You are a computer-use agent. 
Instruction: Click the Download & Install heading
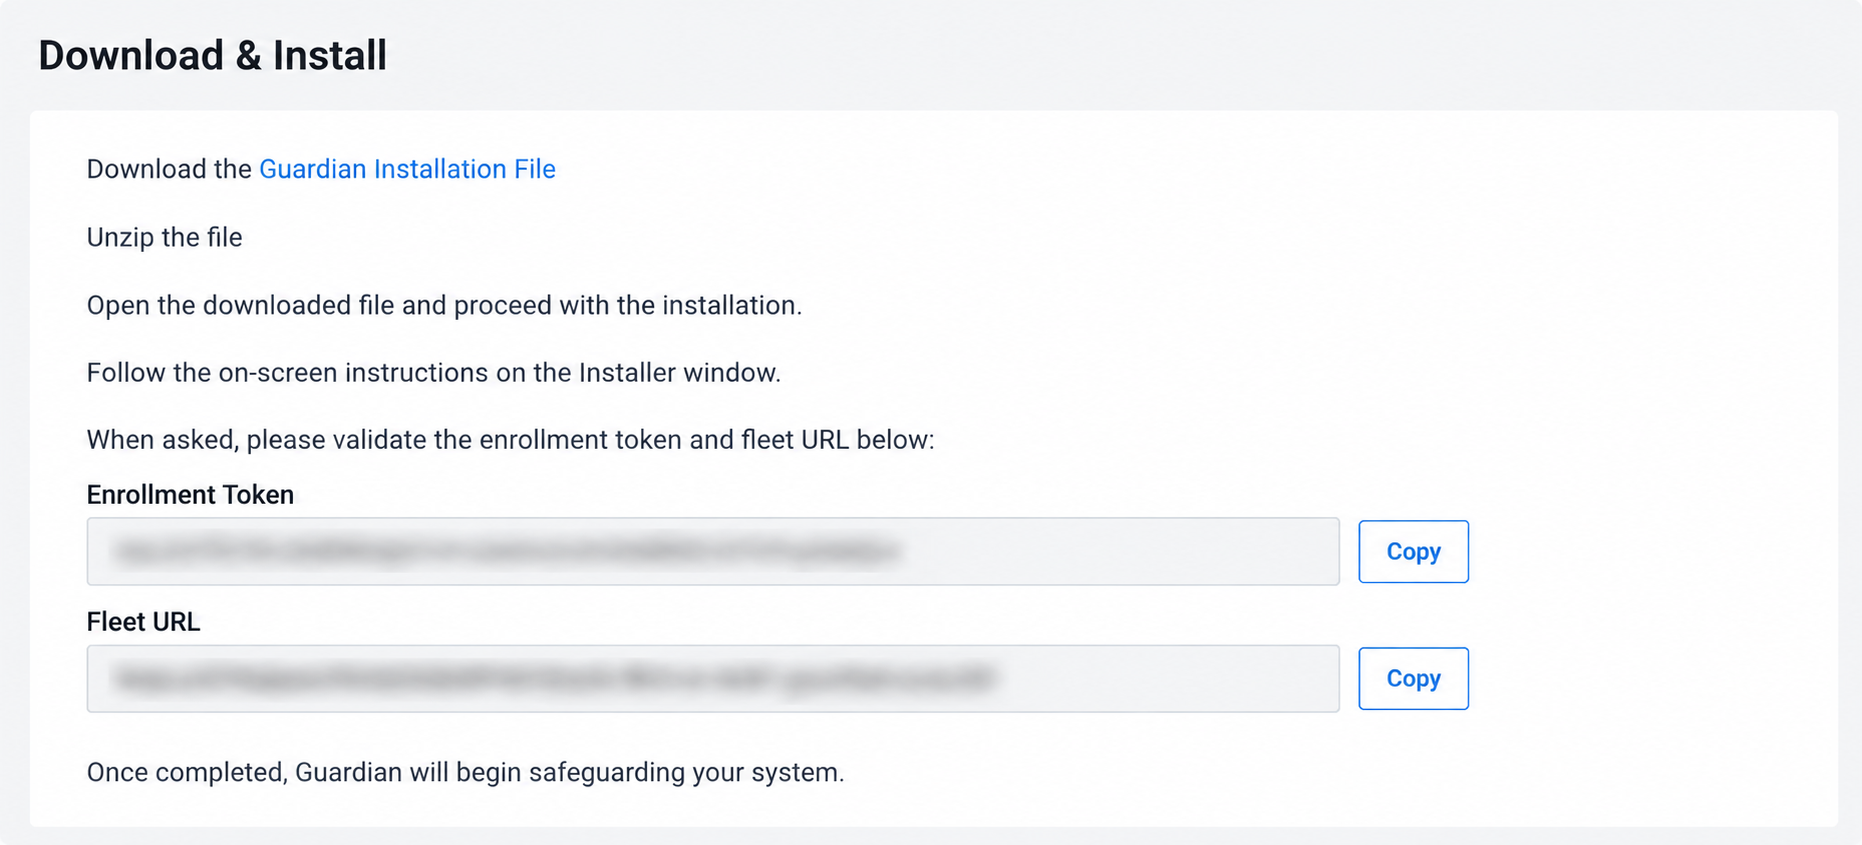pos(212,55)
